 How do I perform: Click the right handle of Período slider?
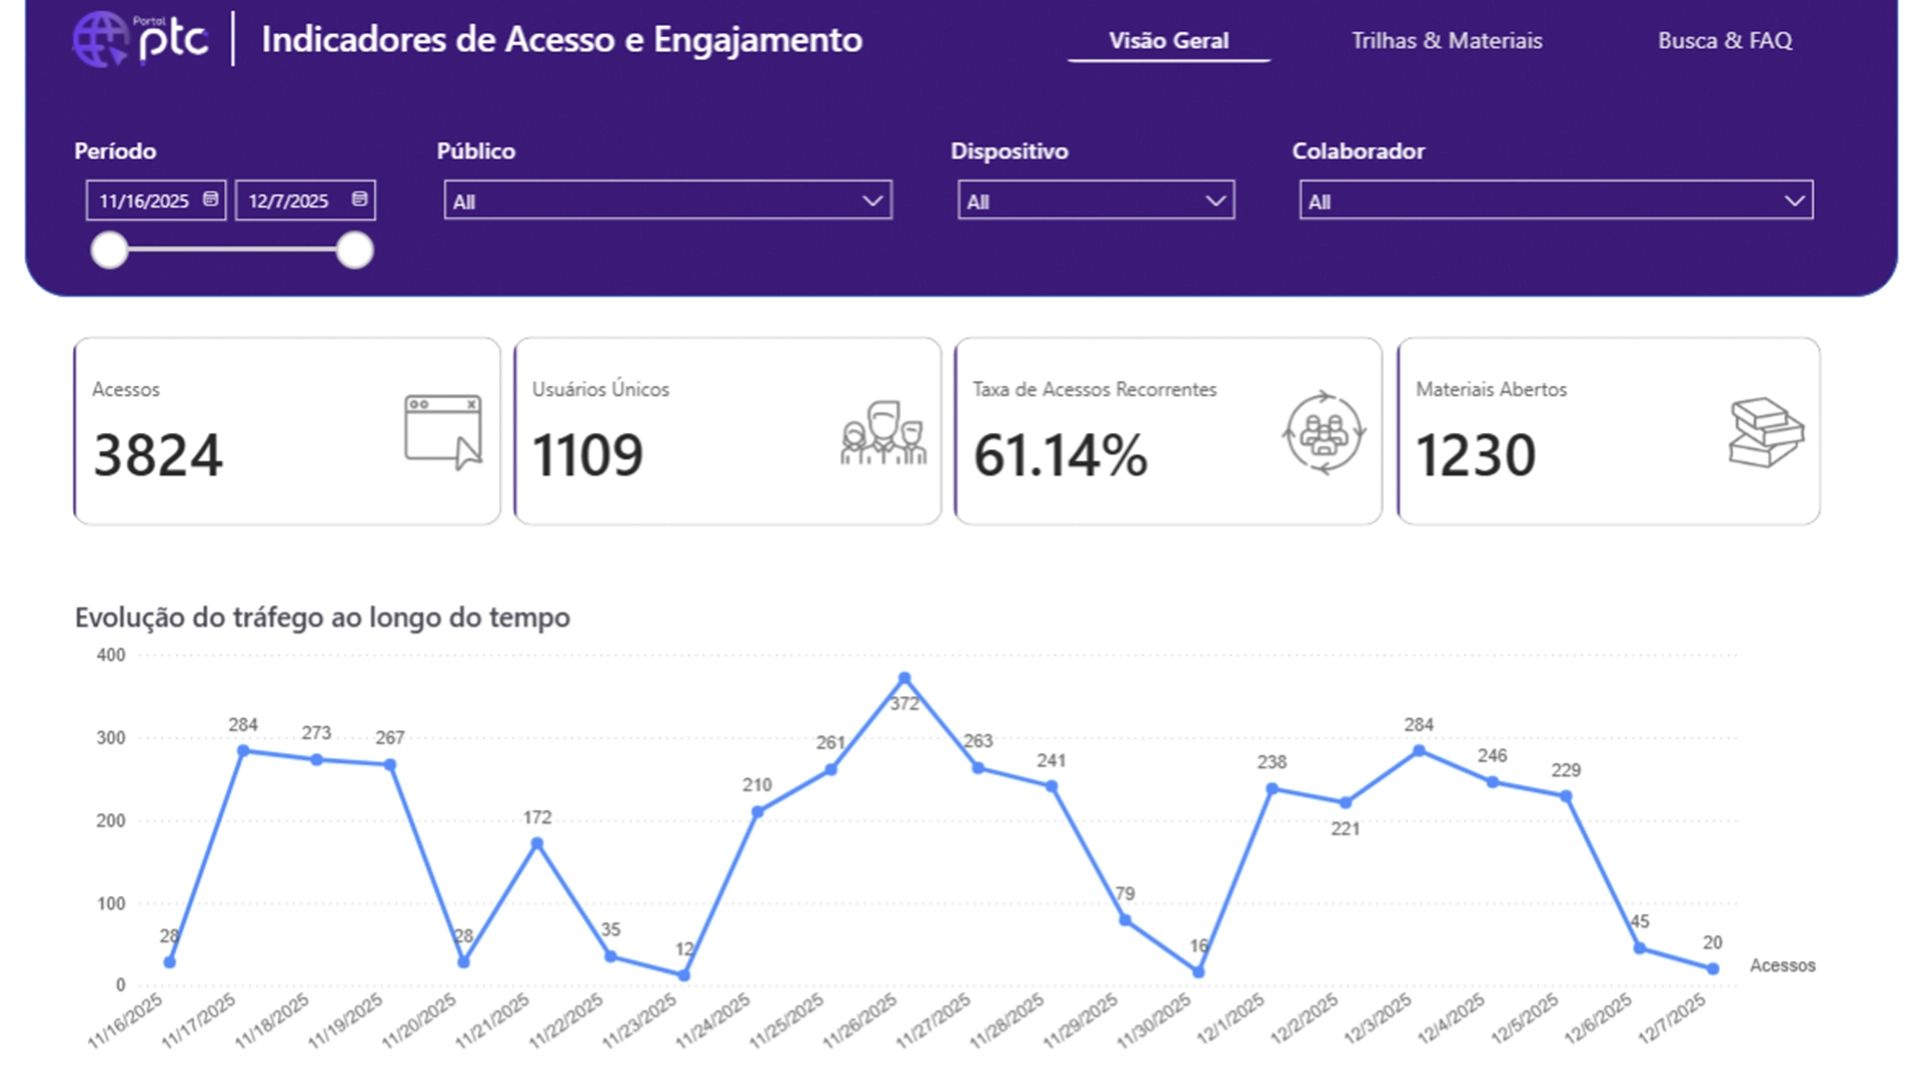(355, 250)
